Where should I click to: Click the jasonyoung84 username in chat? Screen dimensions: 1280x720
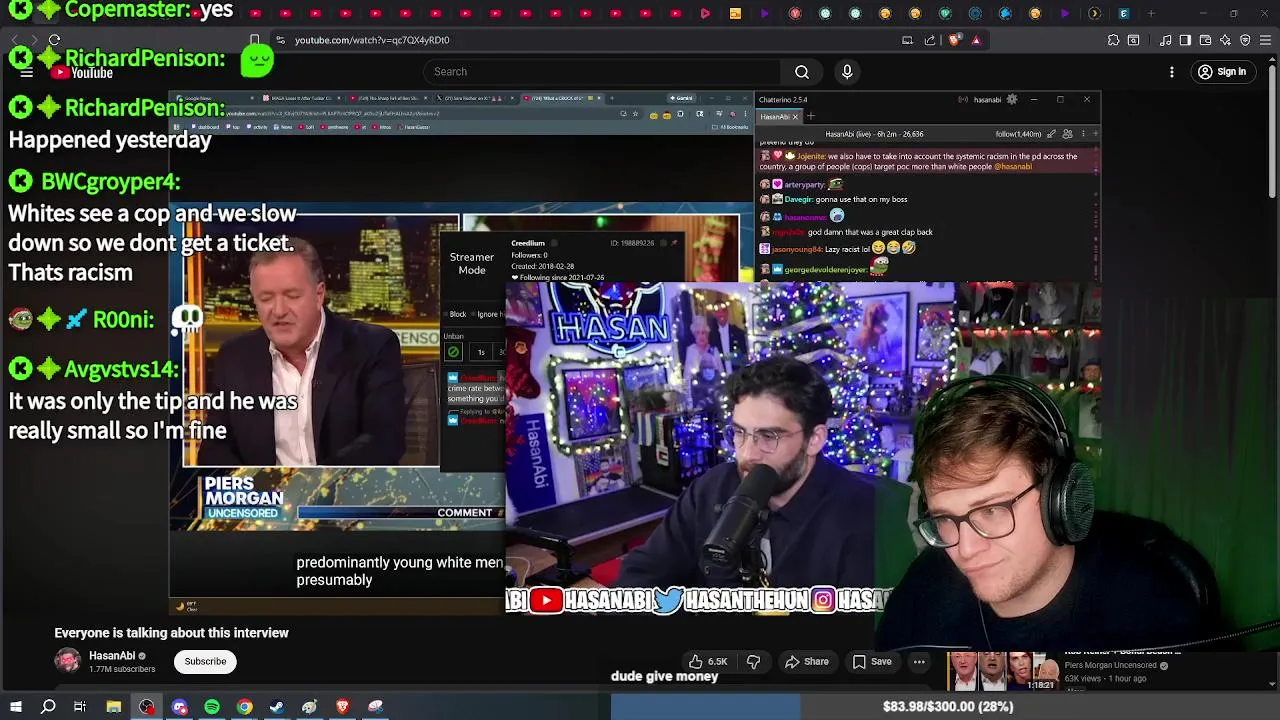(x=795, y=249)
